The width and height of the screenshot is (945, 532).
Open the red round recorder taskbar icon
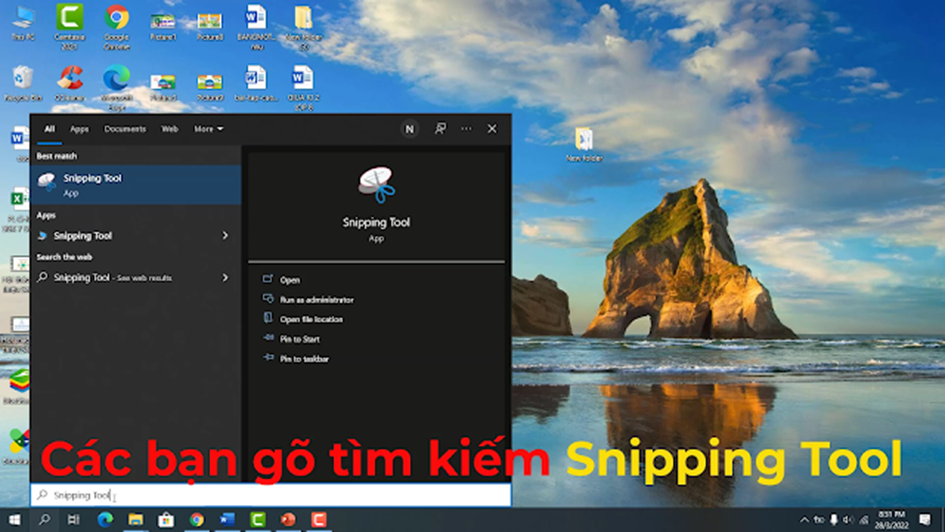tap(288, 519)
